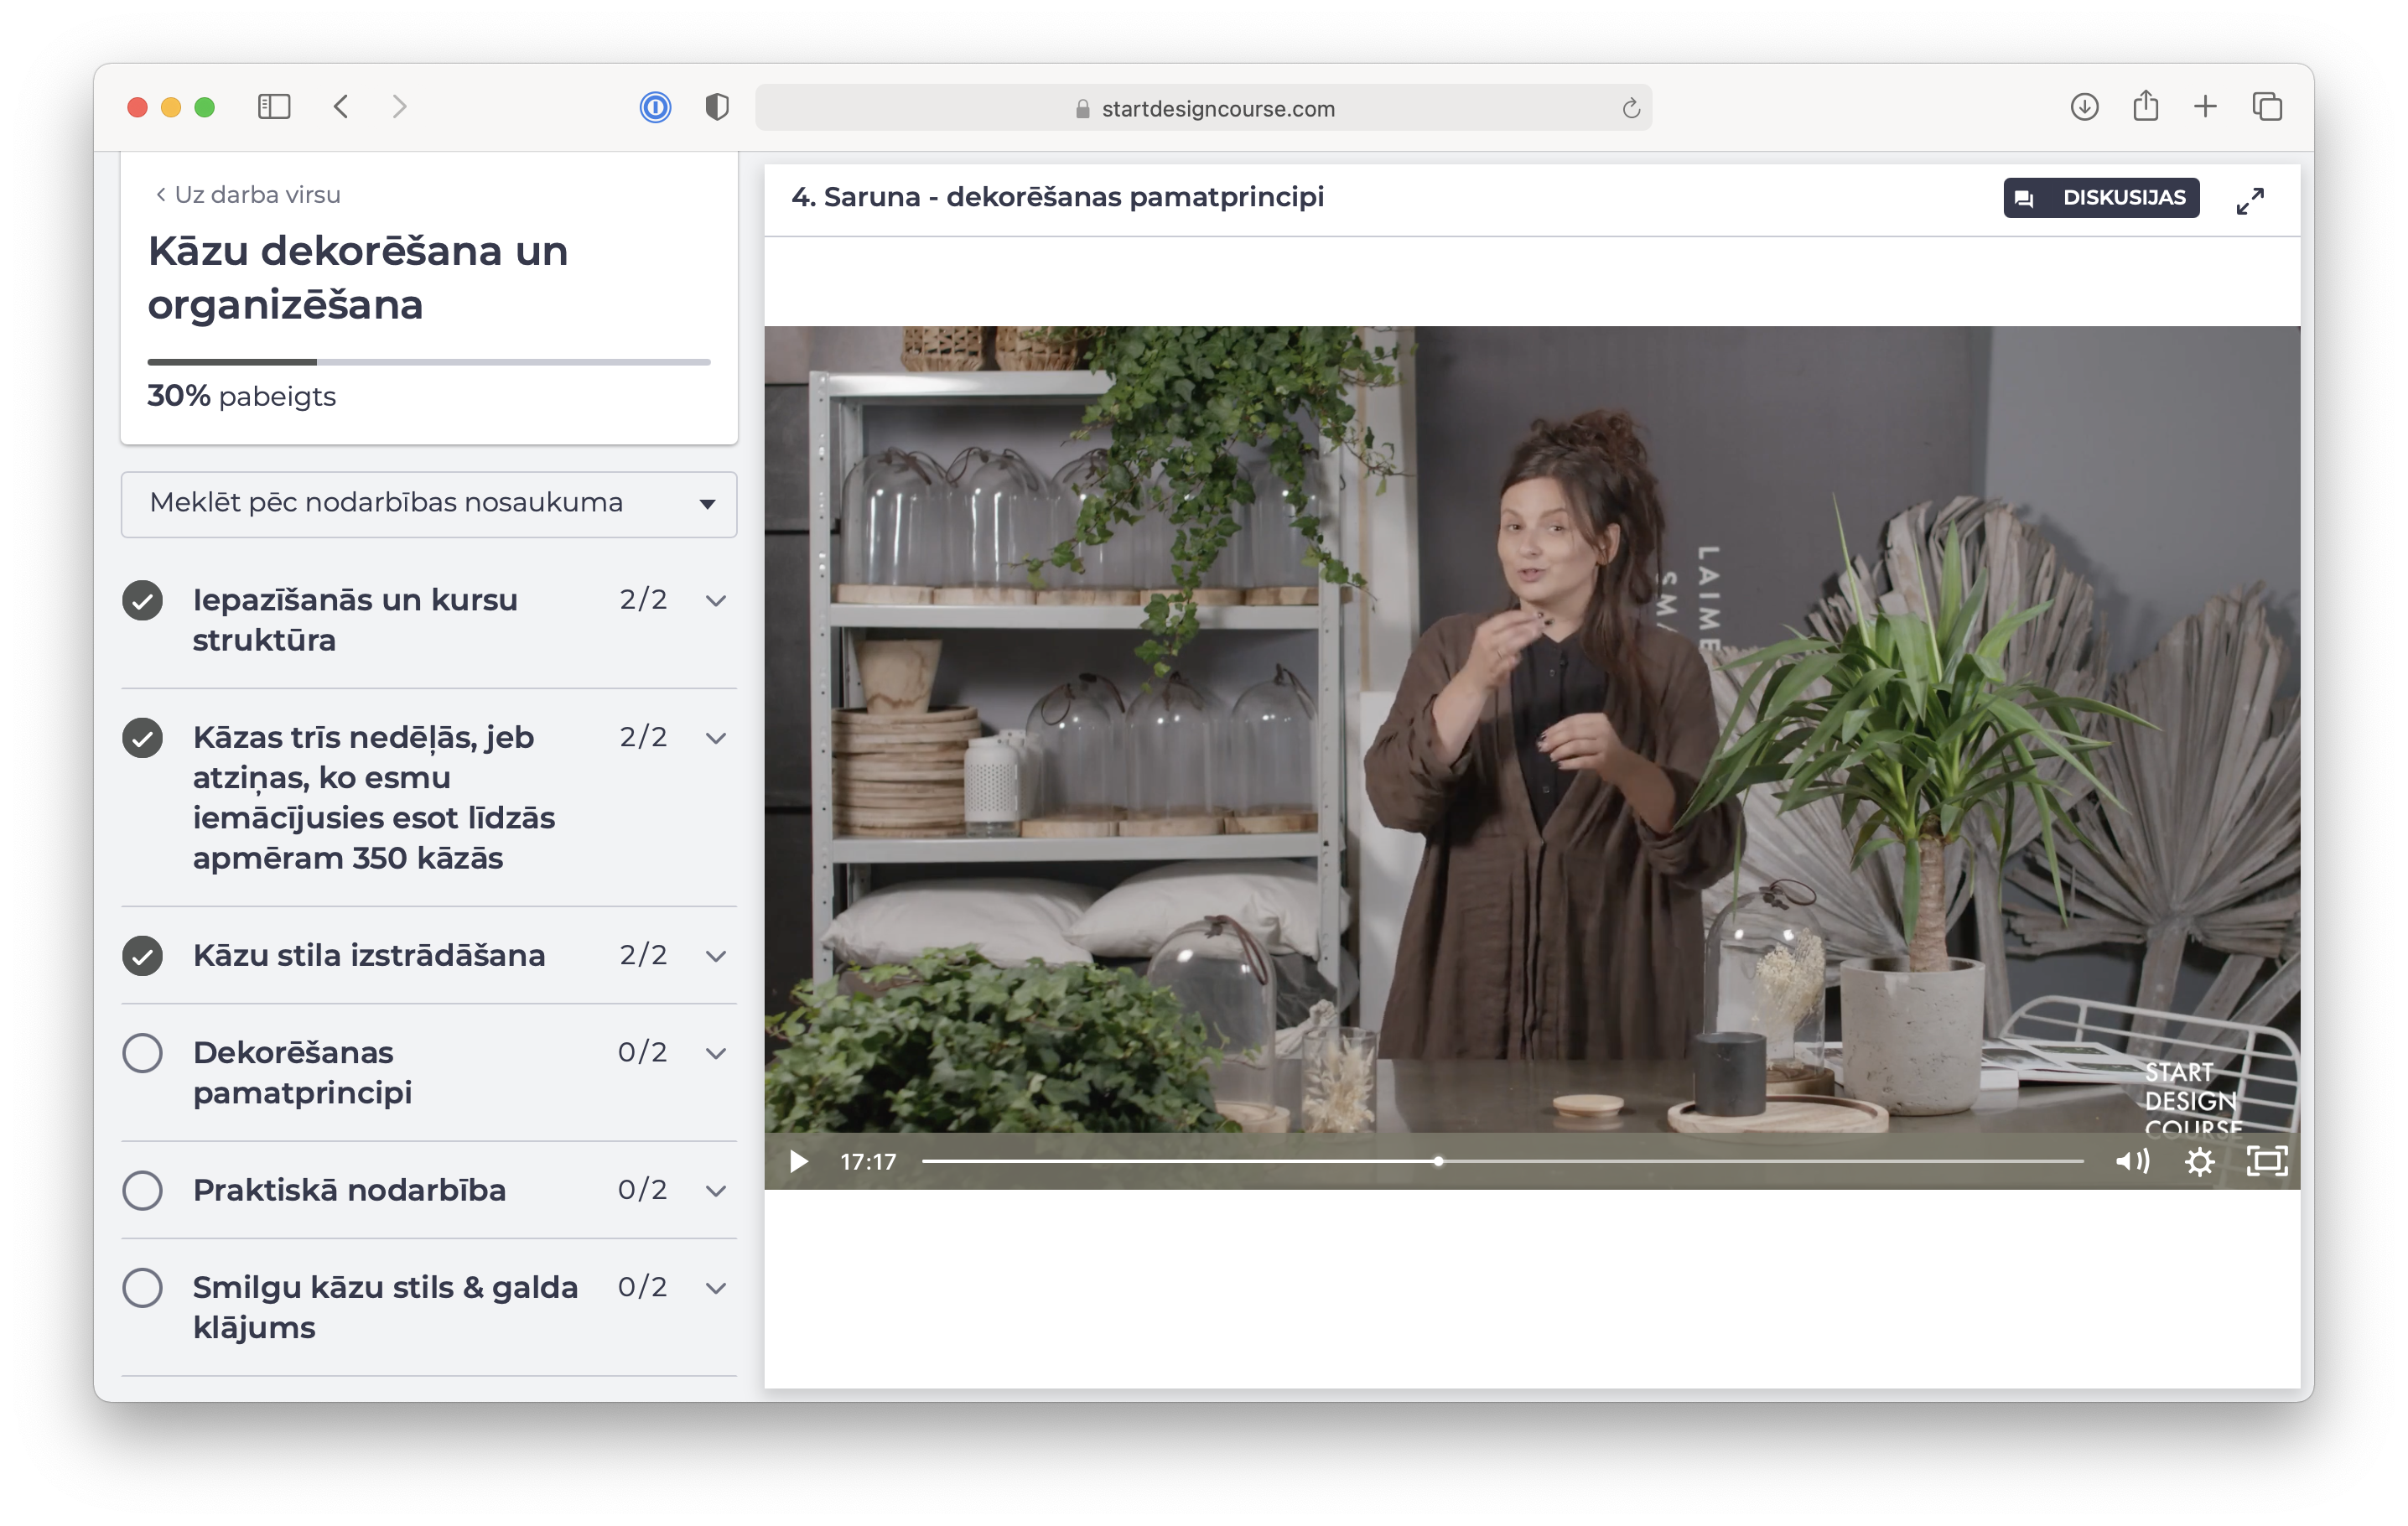Open video settings gear

pyautogui.click(x=2199, y=1161)
